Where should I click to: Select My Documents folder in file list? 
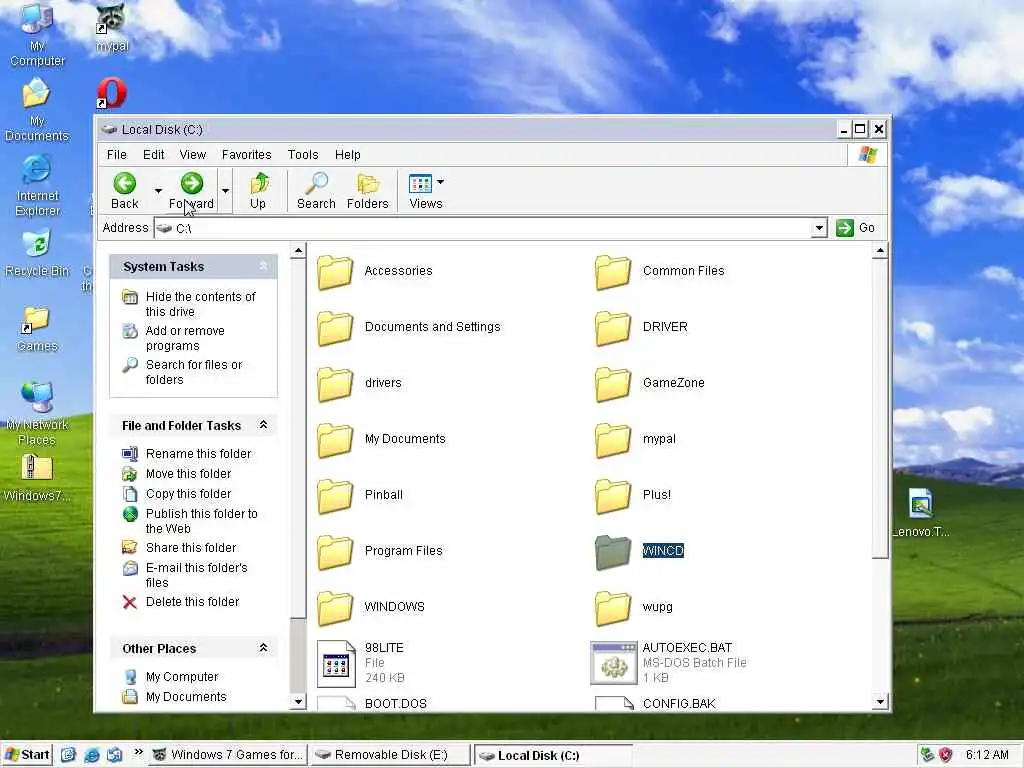click(x=335, y=440)
